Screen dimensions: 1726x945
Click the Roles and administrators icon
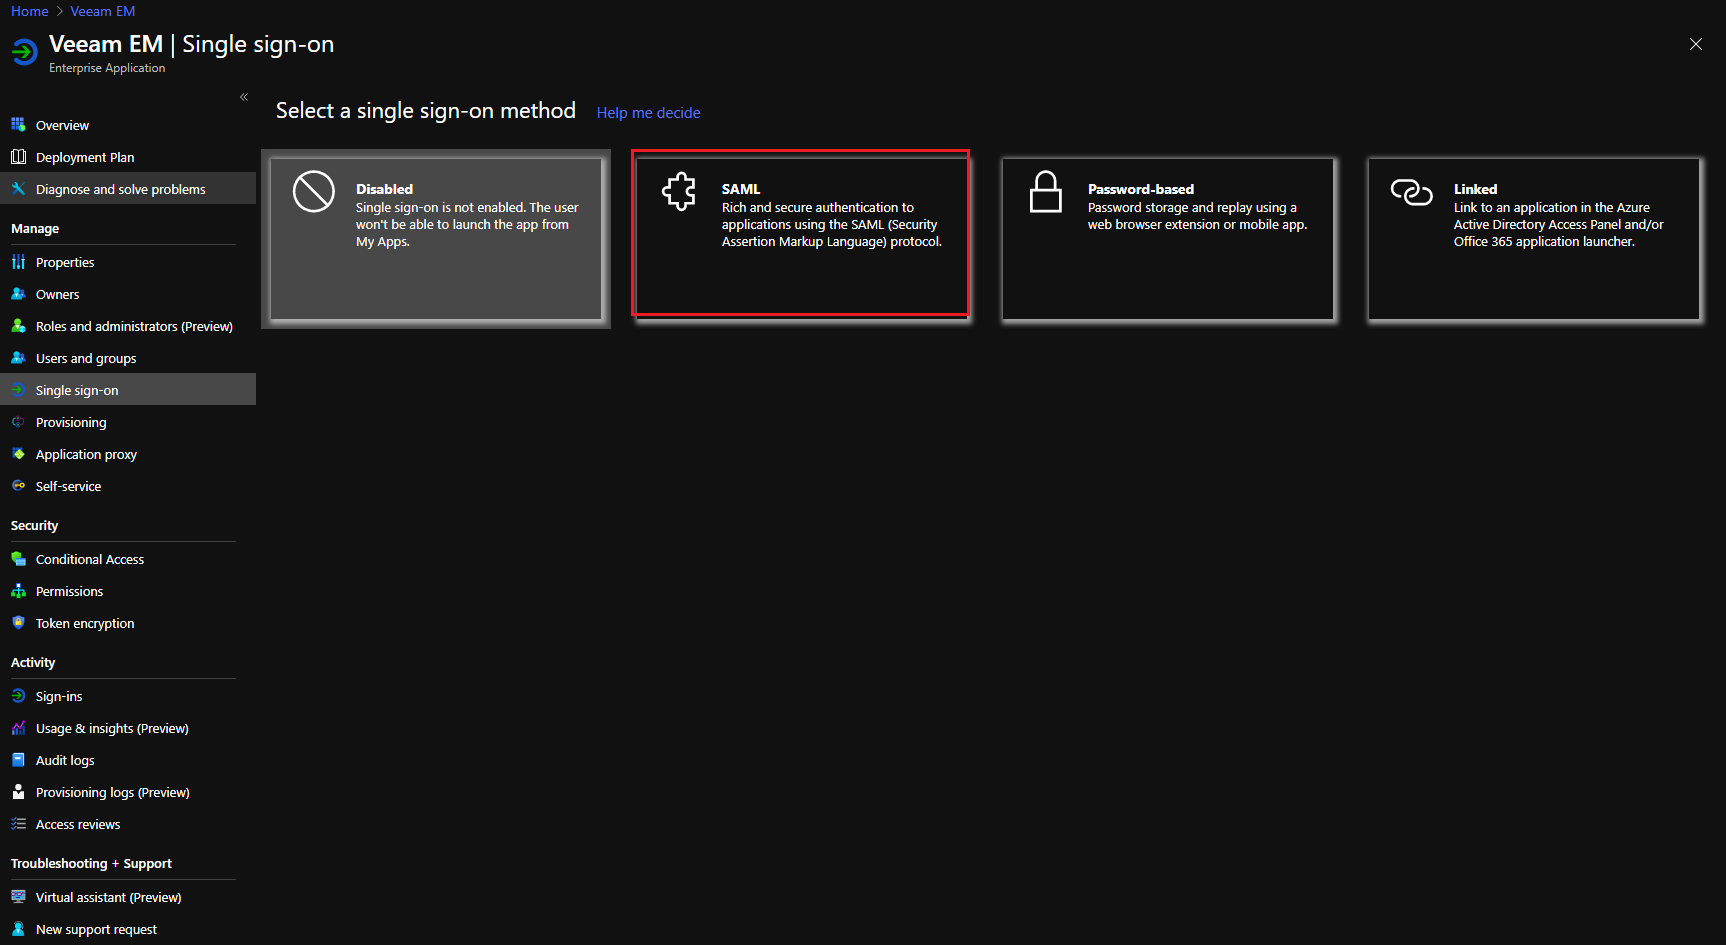point(18,326)
